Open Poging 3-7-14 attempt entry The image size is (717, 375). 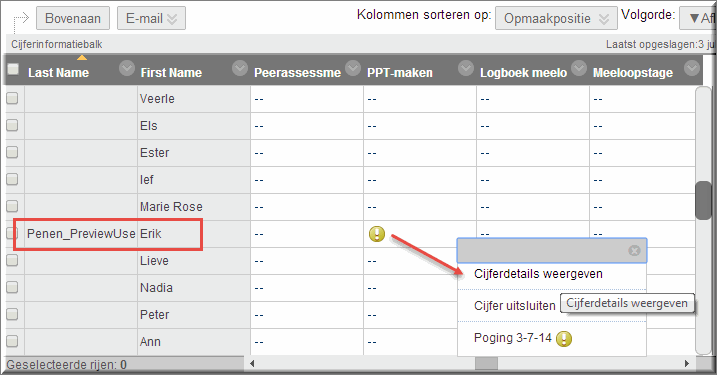click(513, 338)
